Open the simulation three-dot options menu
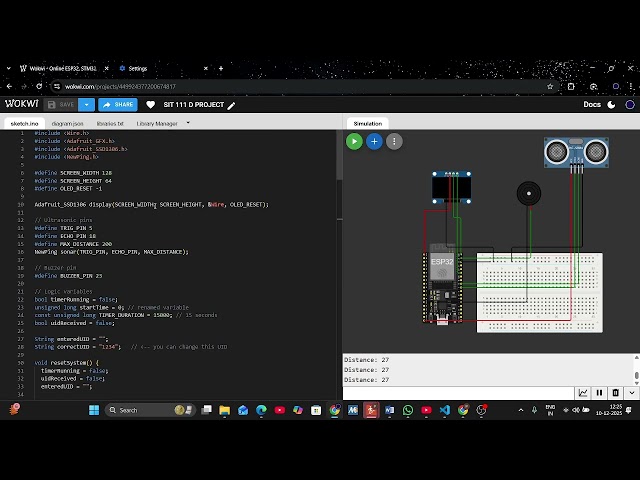This screenshot has height=480, width=640. tap(394, 141)
